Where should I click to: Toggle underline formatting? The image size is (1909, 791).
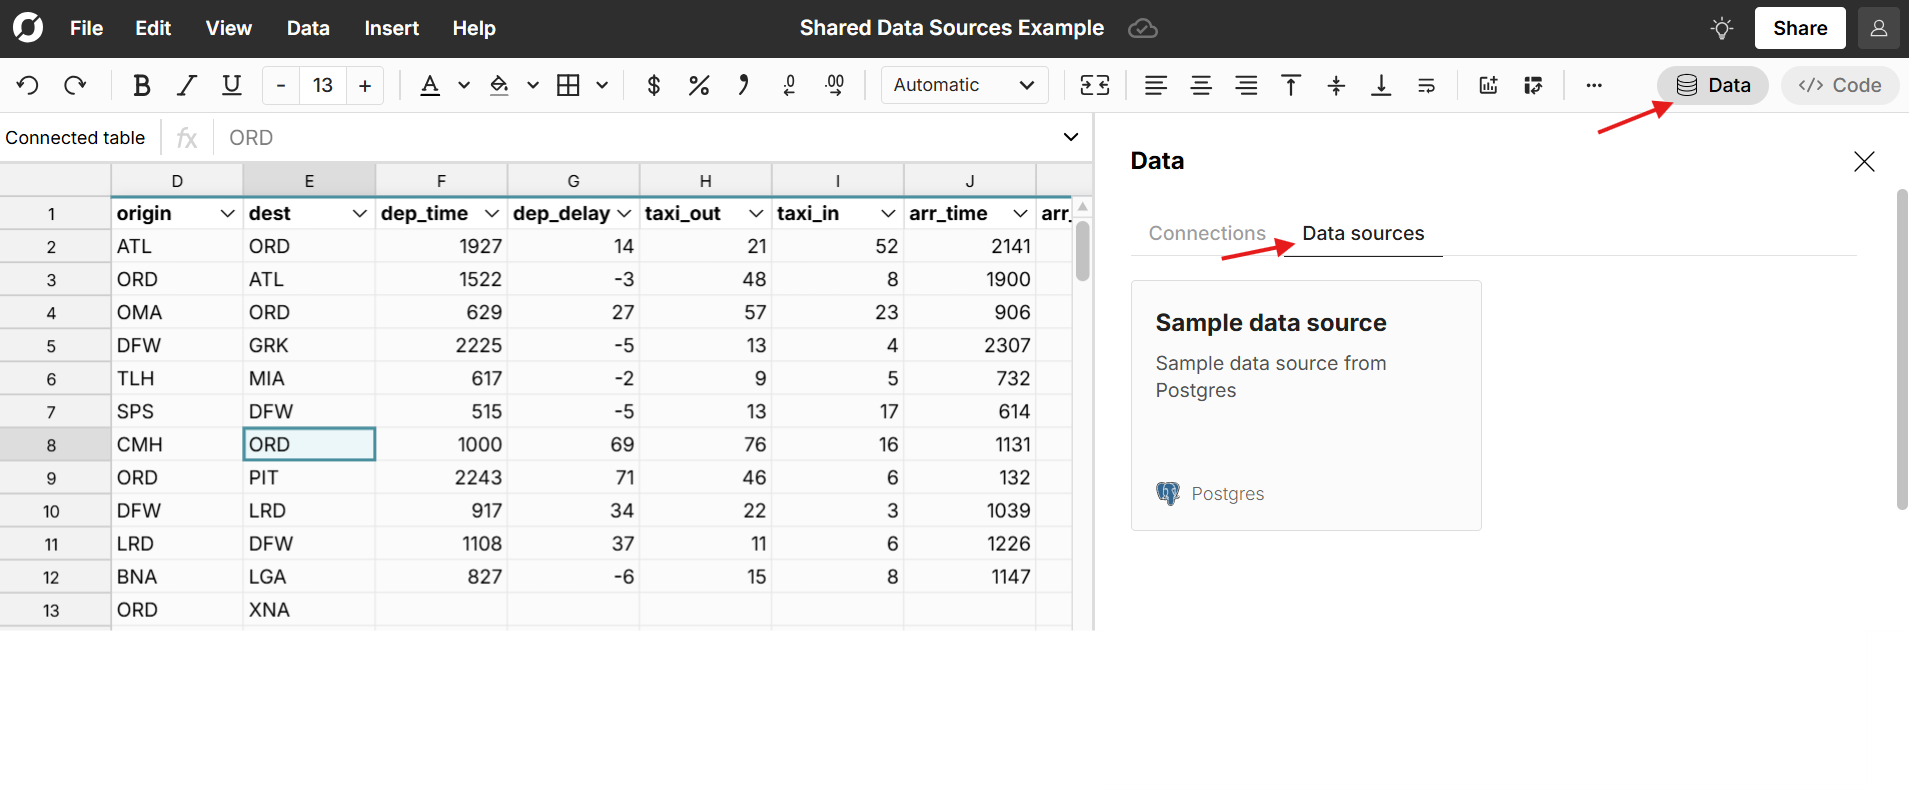click(231, 85)
